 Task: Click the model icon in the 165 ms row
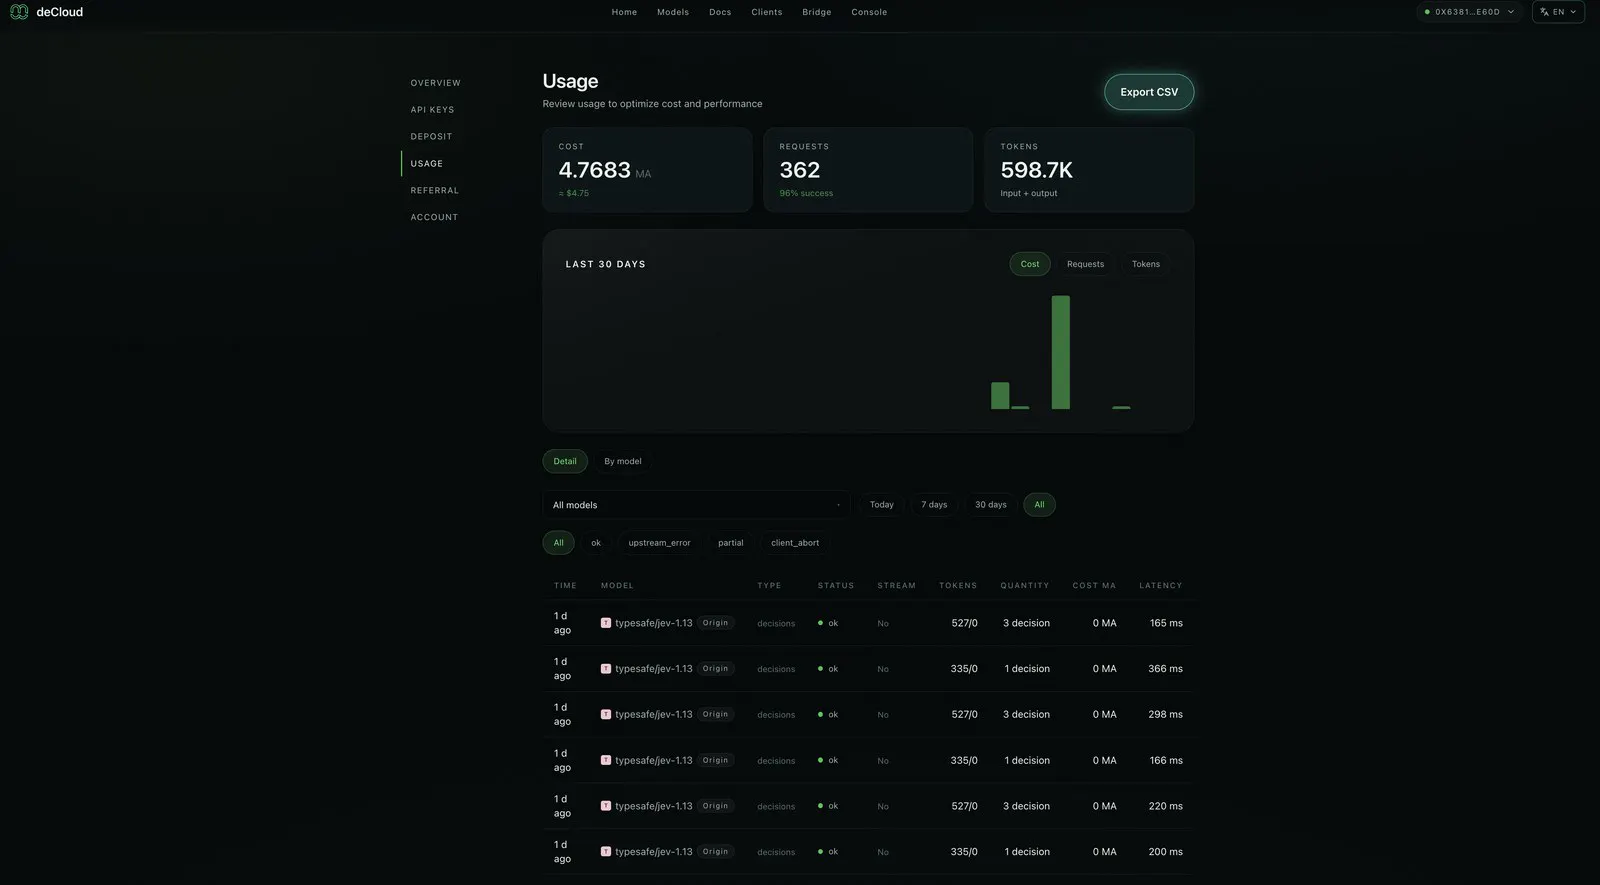point(606,623)
